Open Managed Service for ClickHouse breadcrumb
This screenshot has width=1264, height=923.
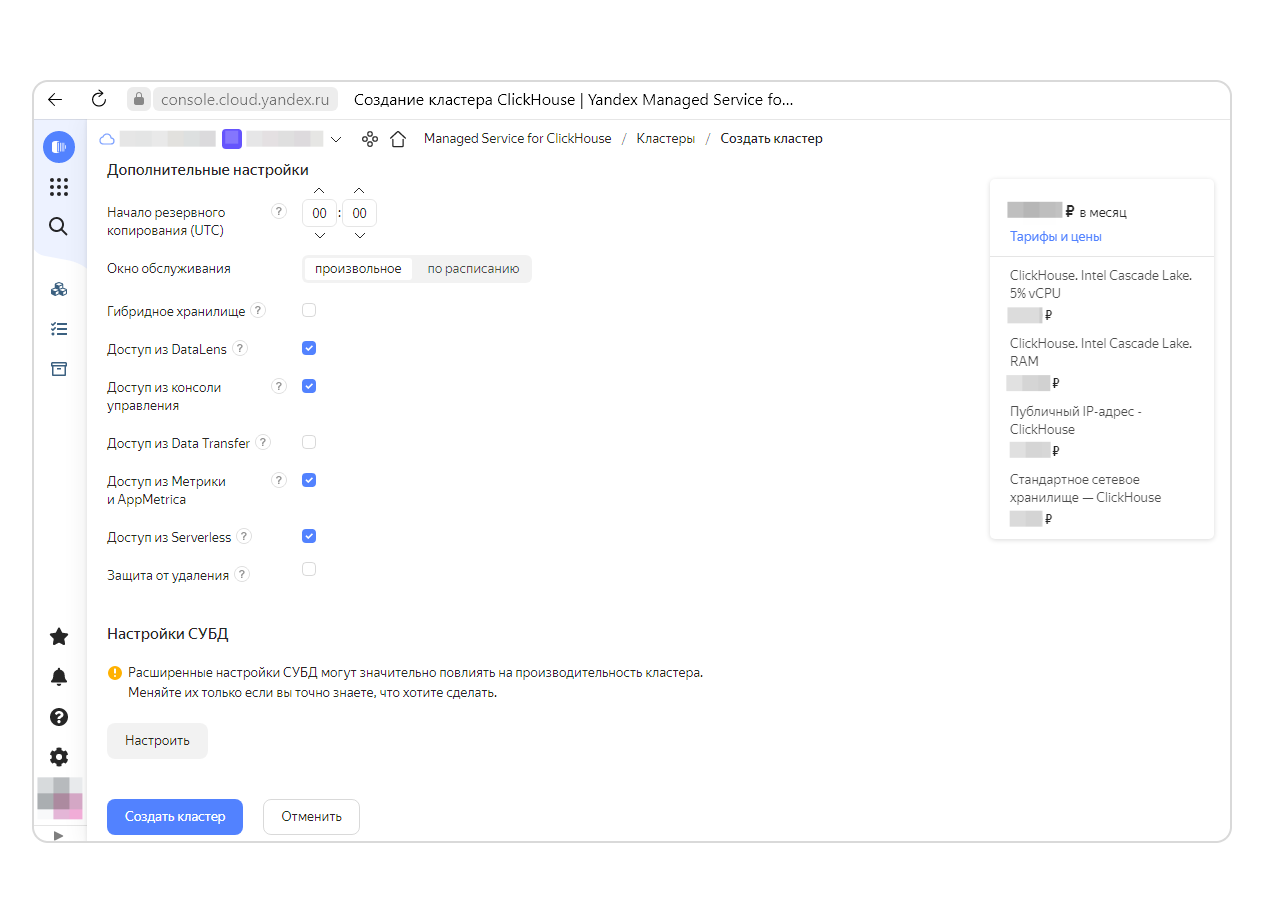point(517,139)
